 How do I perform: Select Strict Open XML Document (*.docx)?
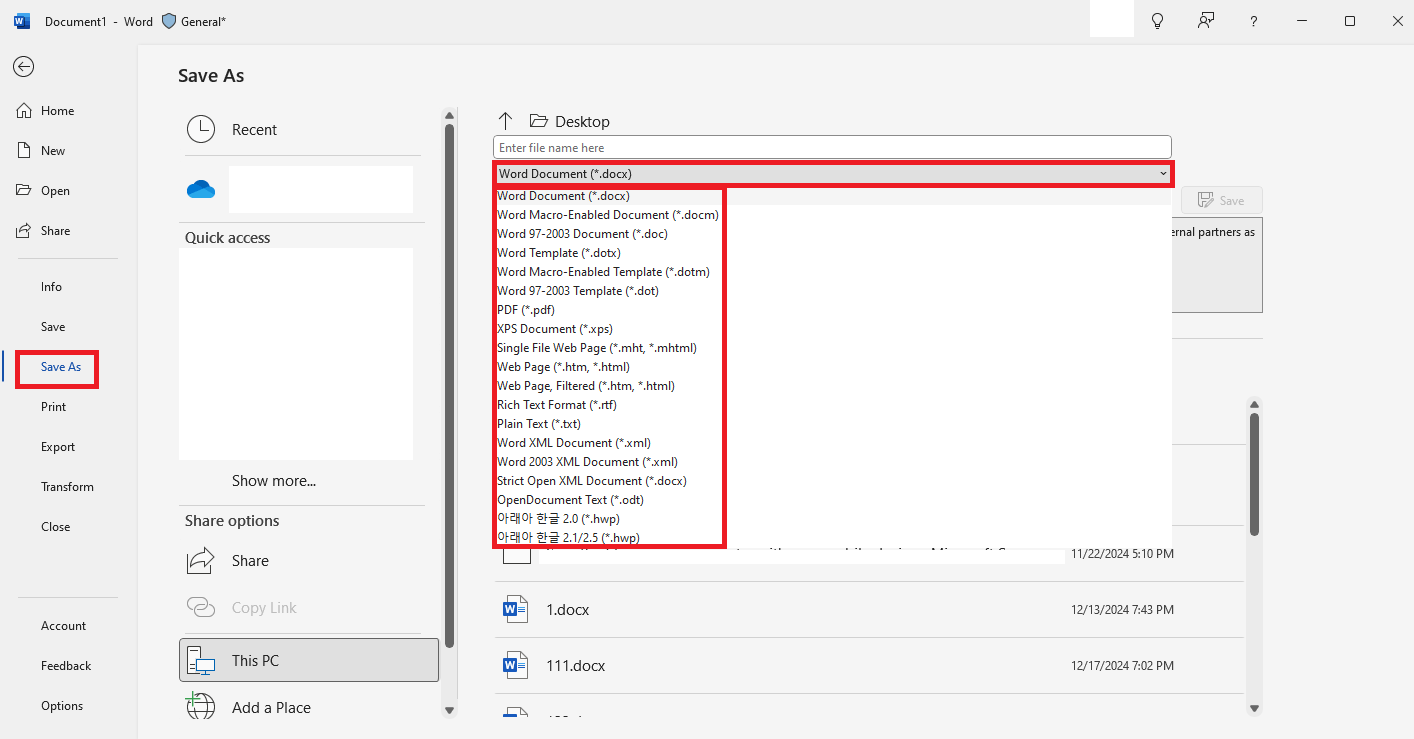coord(592,481)
